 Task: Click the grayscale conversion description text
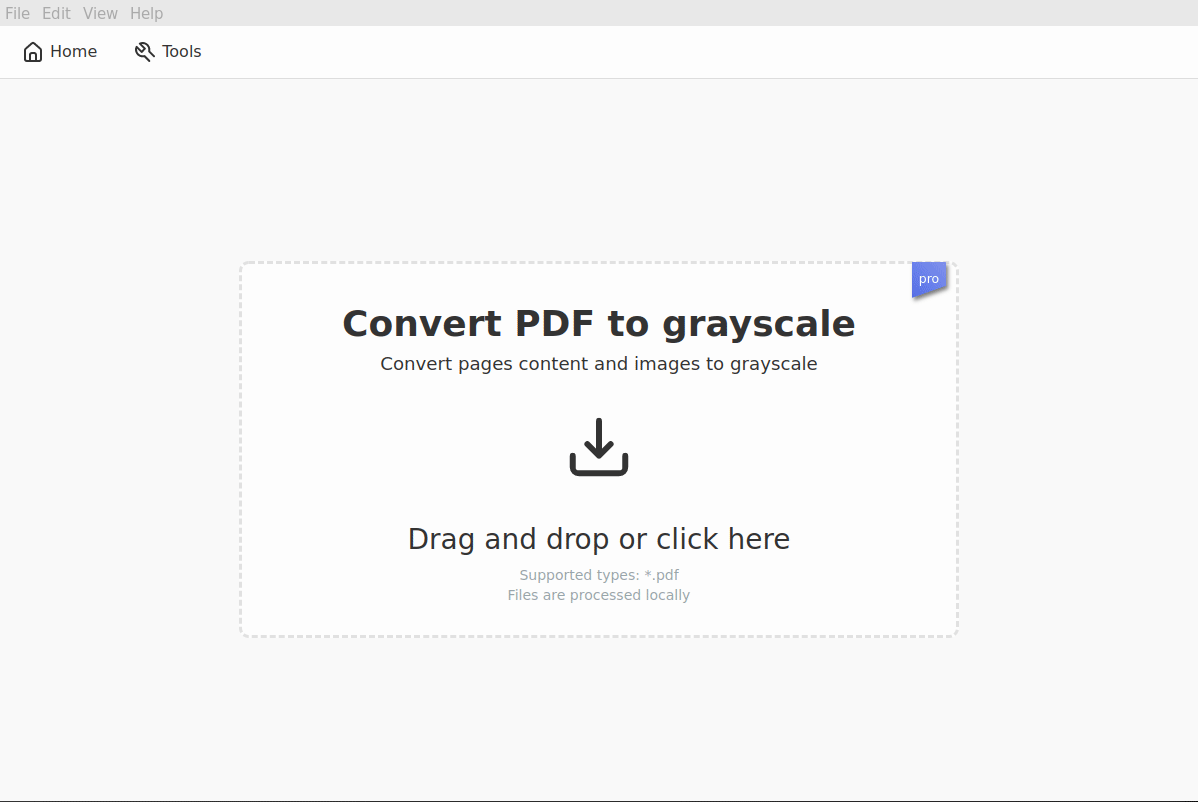[598, 363]
